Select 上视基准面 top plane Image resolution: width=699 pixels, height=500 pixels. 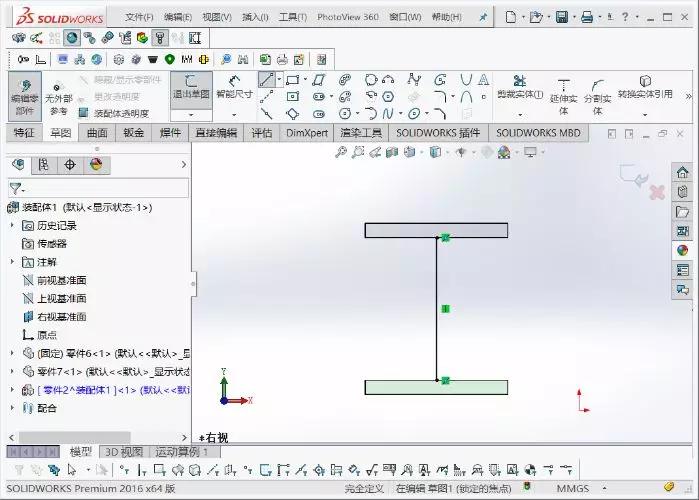54,299
